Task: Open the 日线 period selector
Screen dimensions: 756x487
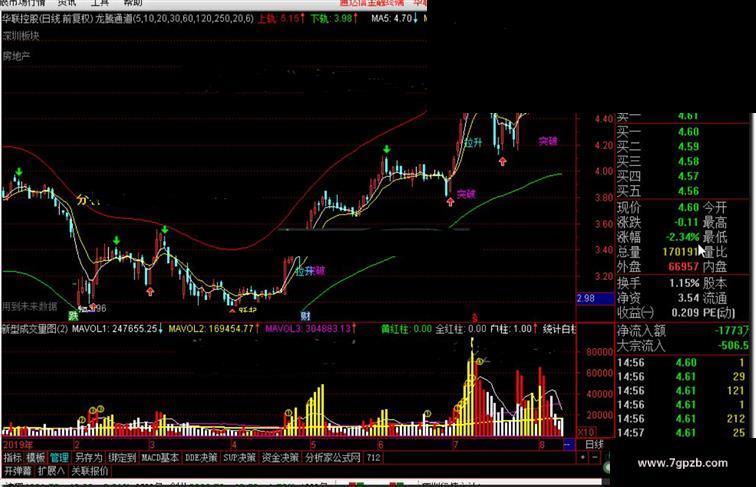Action: [x=594, y=444]
